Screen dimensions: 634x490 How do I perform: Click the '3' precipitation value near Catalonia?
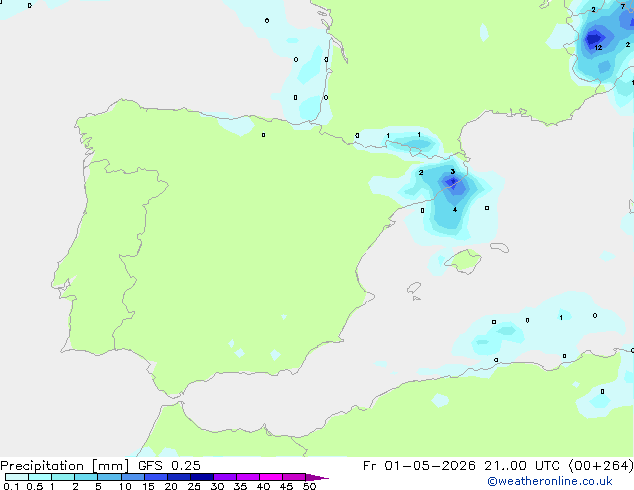(x=452, y=171)
